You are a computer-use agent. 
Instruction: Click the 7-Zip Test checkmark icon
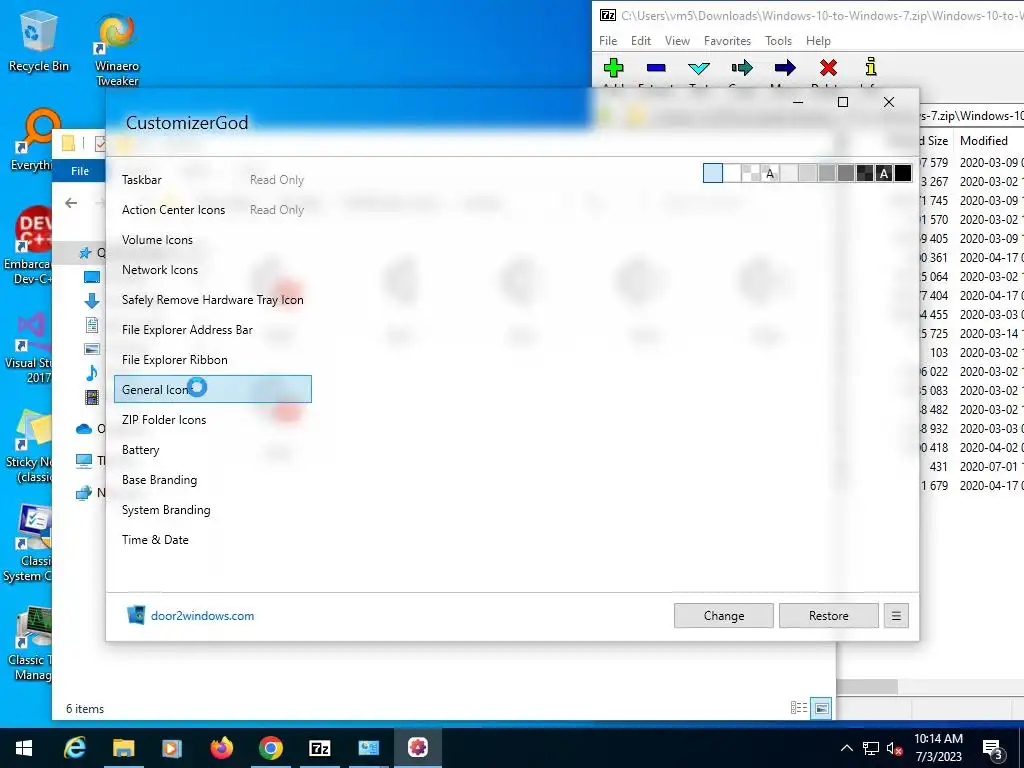(699, 68)
